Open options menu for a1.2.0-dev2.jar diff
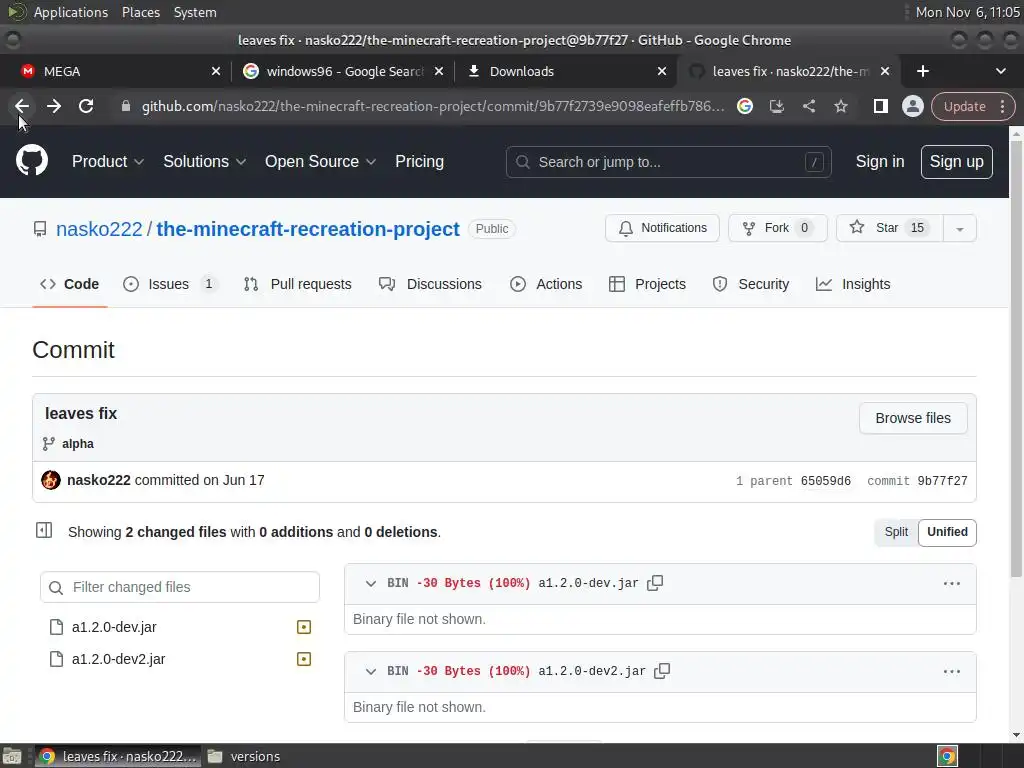Image resolution: width=1024 pixels, height=768 pixels. 952,672
